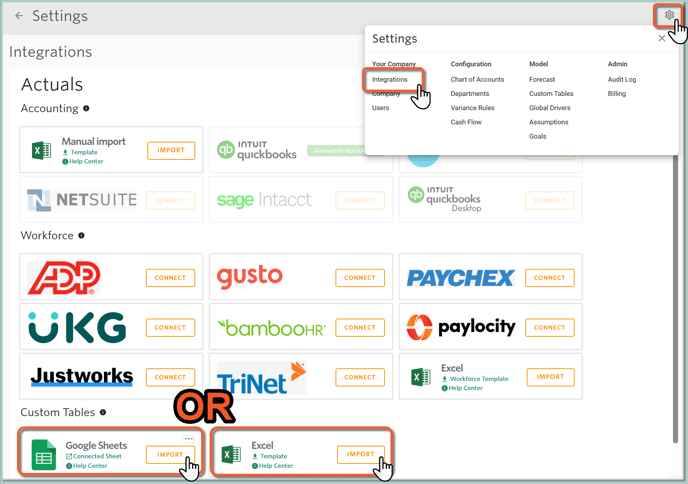Click the Custom Tables Excel icon
The height and width of the screenshot is (484, 688).
tap(231, 455)
